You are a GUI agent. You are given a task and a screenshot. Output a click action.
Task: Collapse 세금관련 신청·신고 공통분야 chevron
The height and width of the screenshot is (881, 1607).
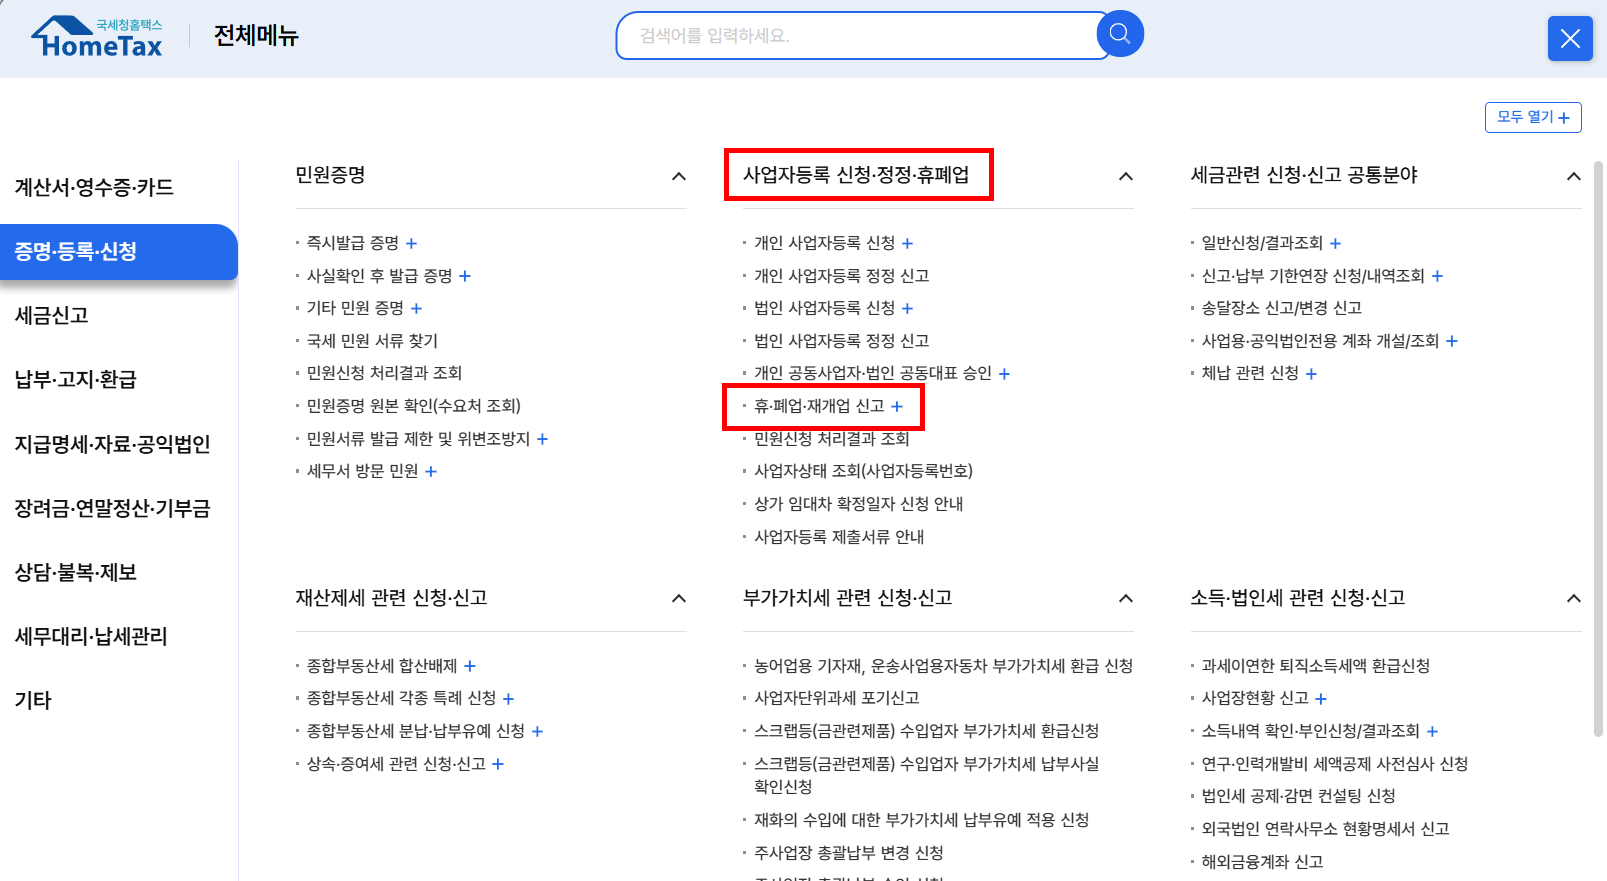tap(1573, 176)
